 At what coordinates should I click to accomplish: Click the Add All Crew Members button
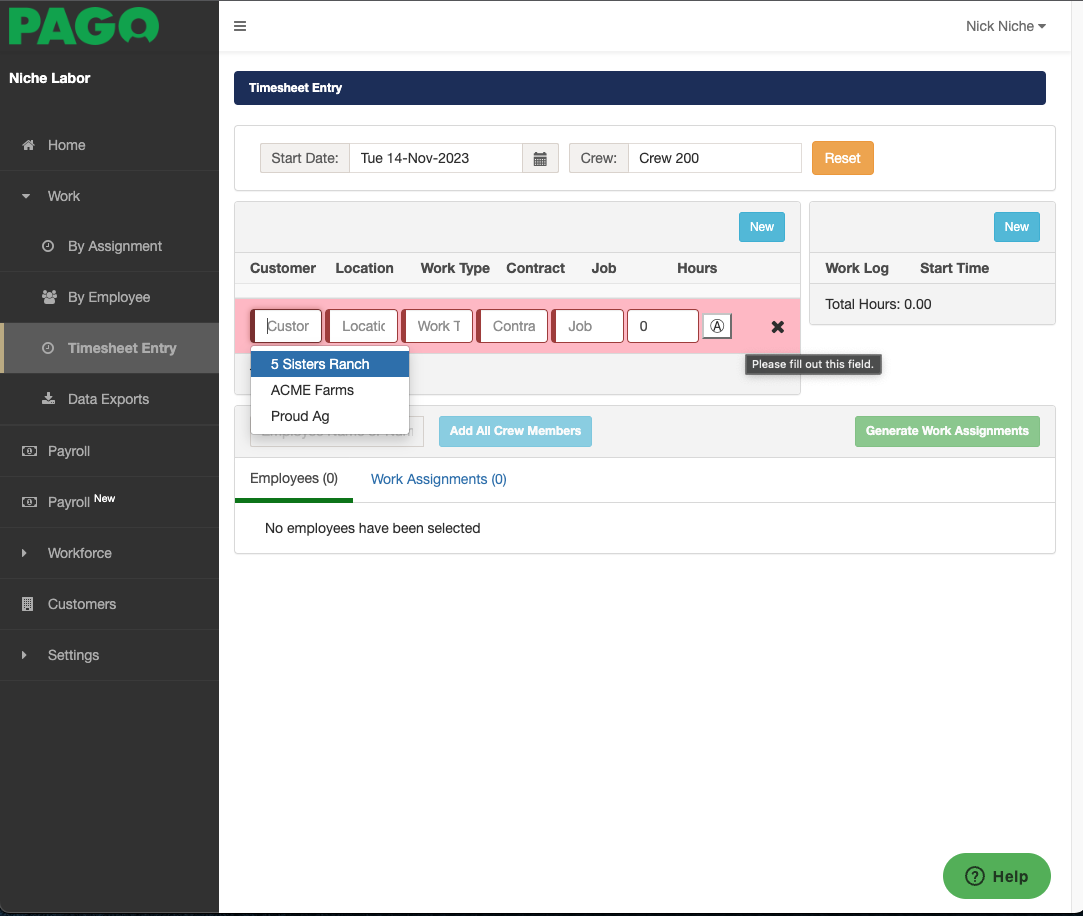click(x=515, y=431)
